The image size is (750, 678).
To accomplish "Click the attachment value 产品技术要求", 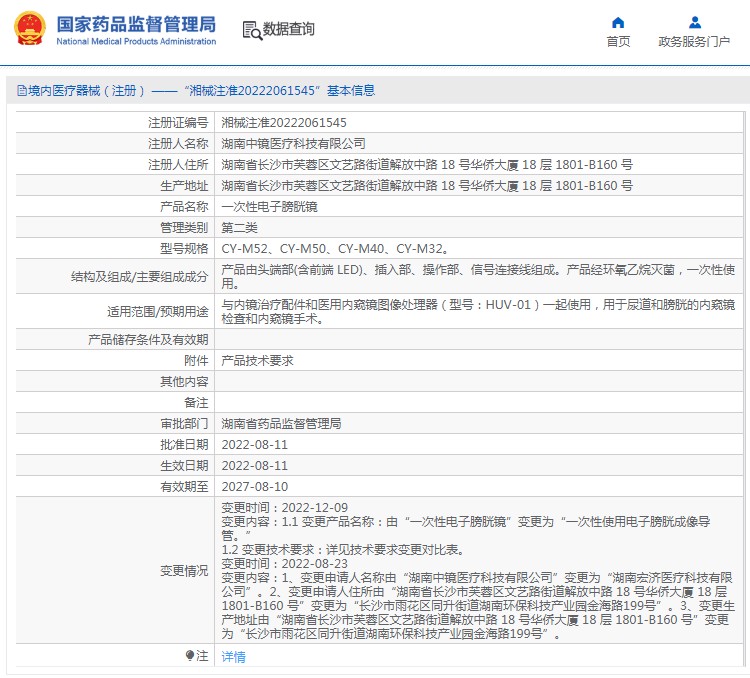I will coord(257,360).
